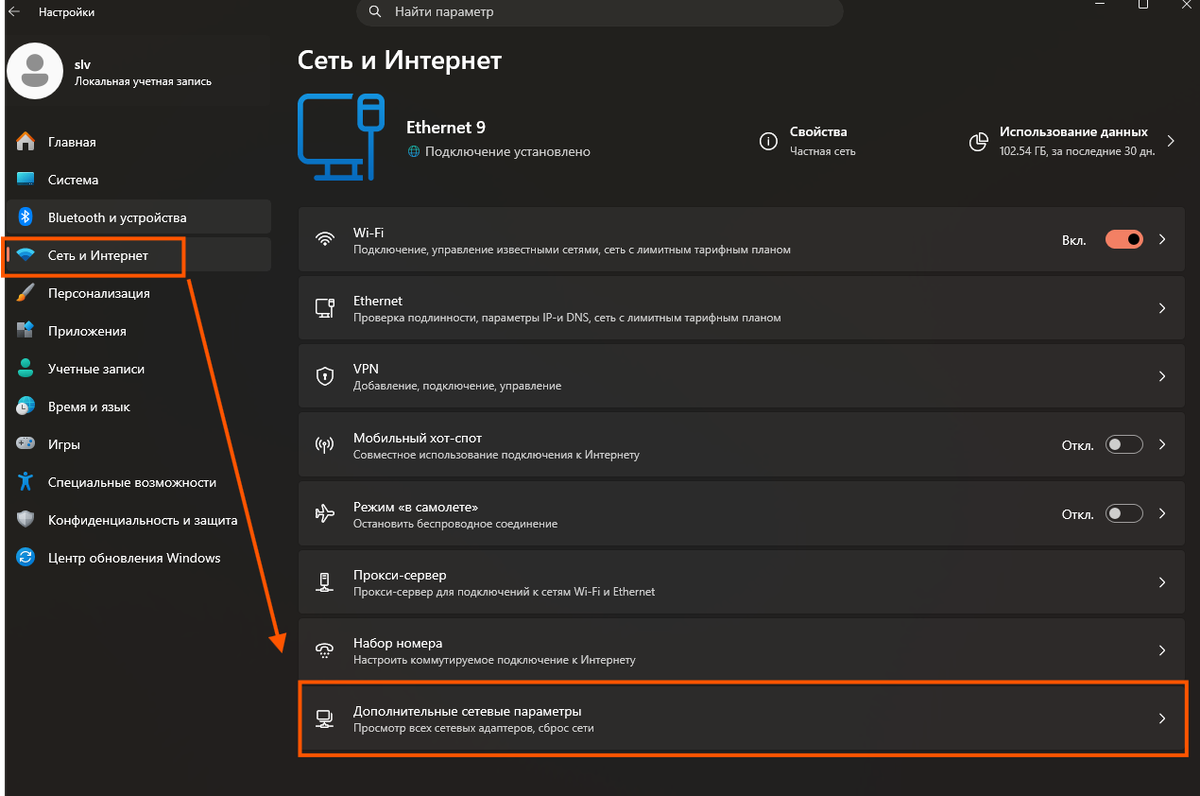The width and height of the screenshot is (1200, 796).
Task: Click the Персонализация brush icon
Action: tap(26, 293)
